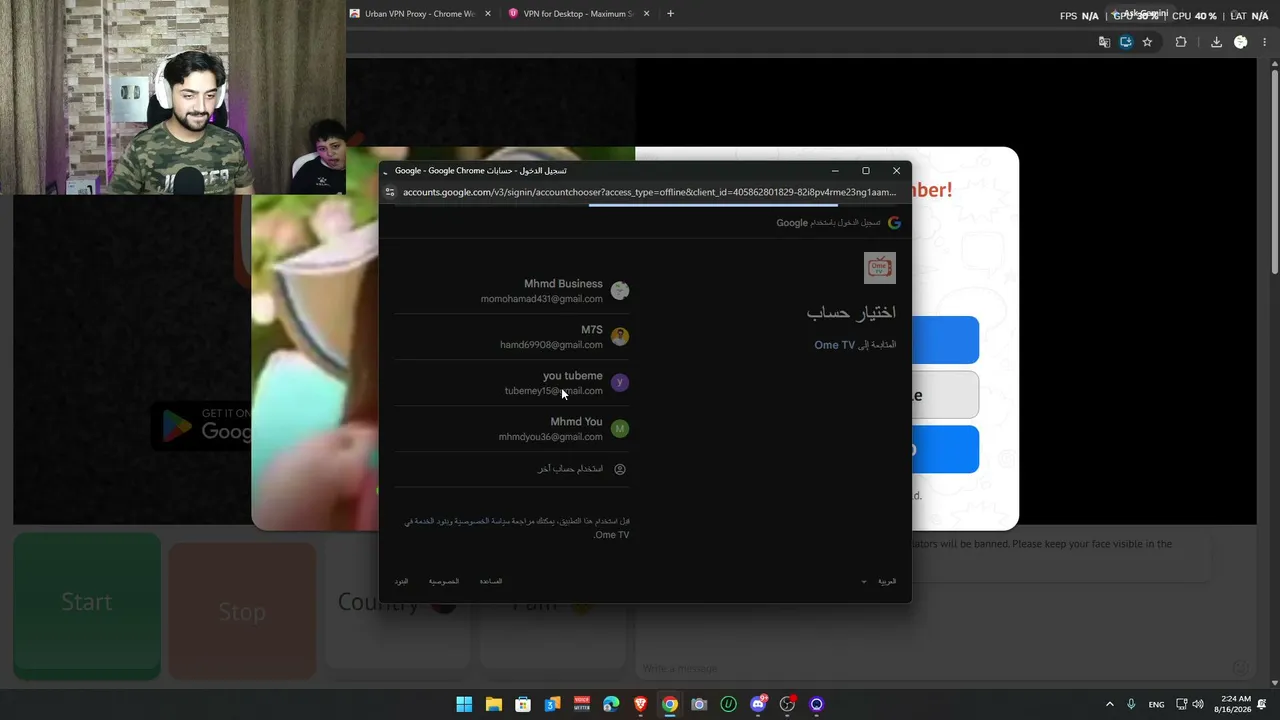1280x720 pixels.
Task: Open the Help link in the popup footer
Action: [490, 581]
